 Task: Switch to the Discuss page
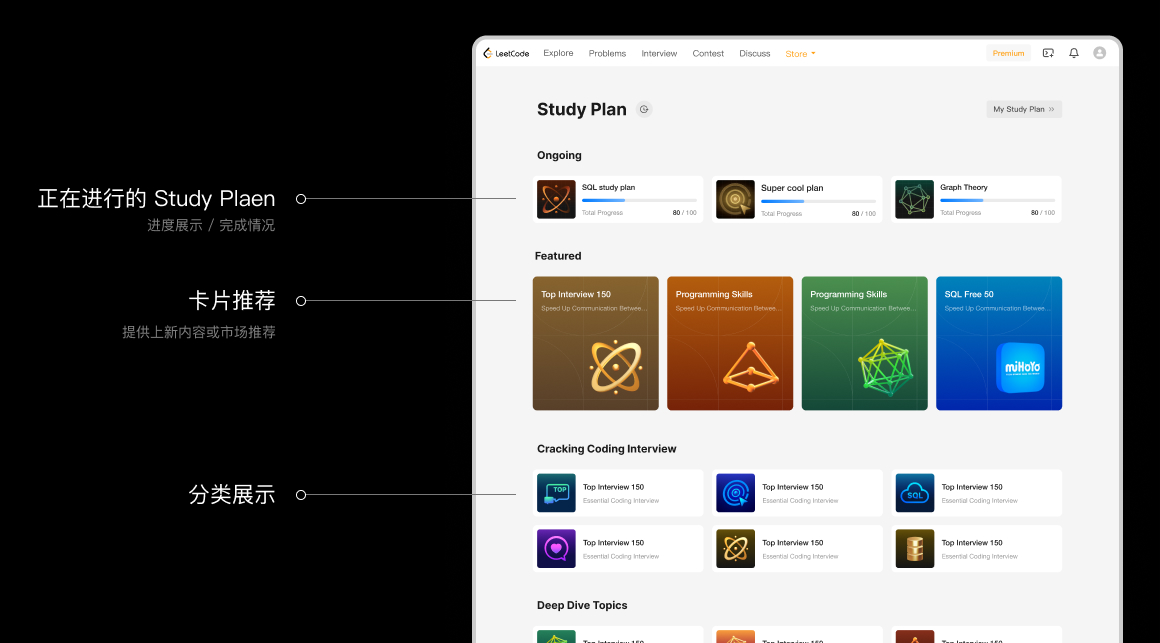click(x=755, y=54)
